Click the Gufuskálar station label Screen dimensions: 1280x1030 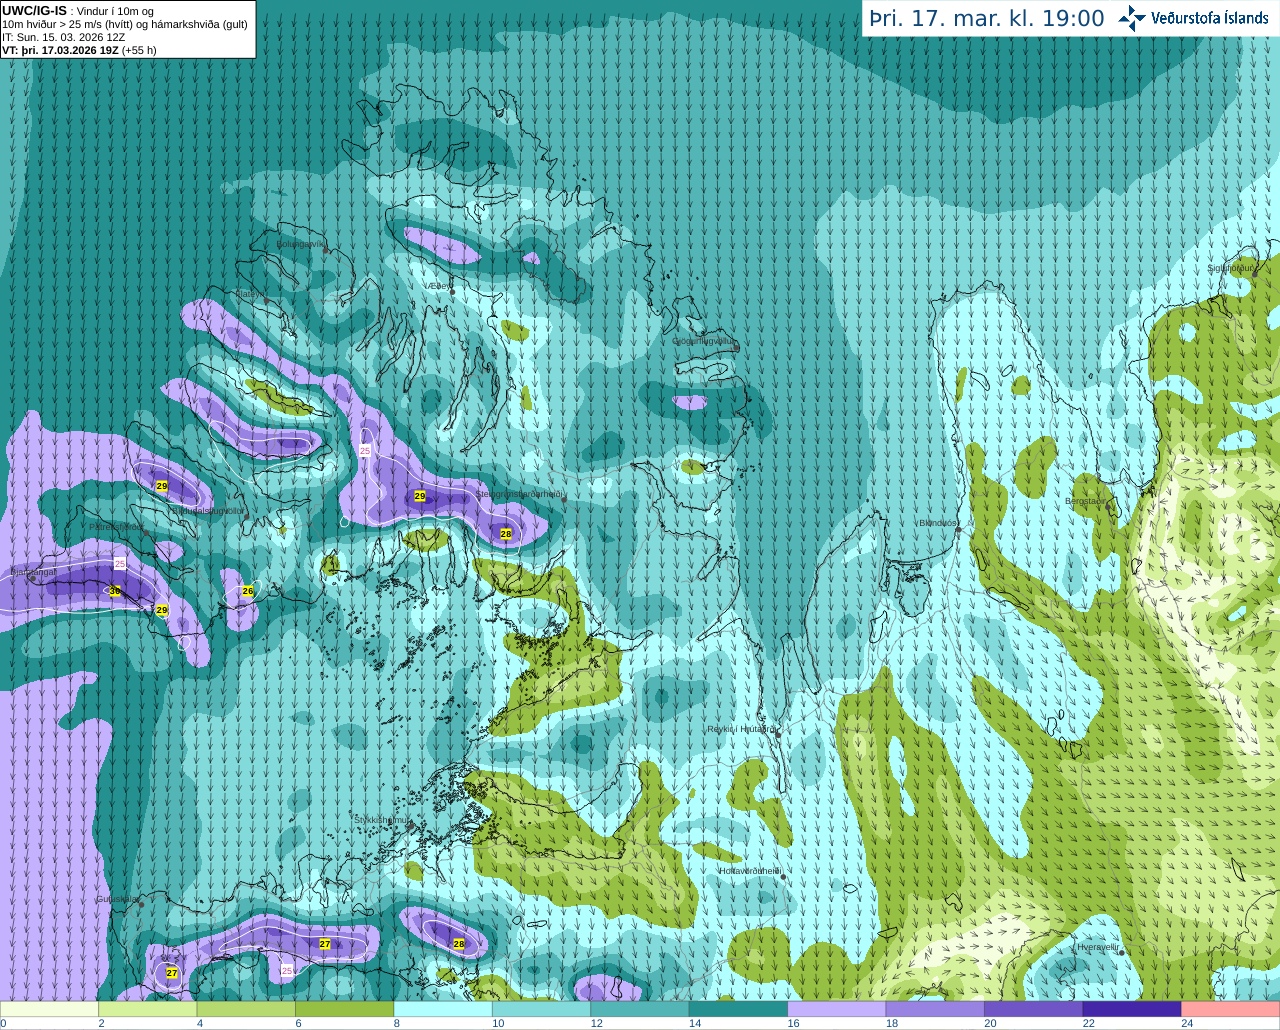(x=117, y=899)
